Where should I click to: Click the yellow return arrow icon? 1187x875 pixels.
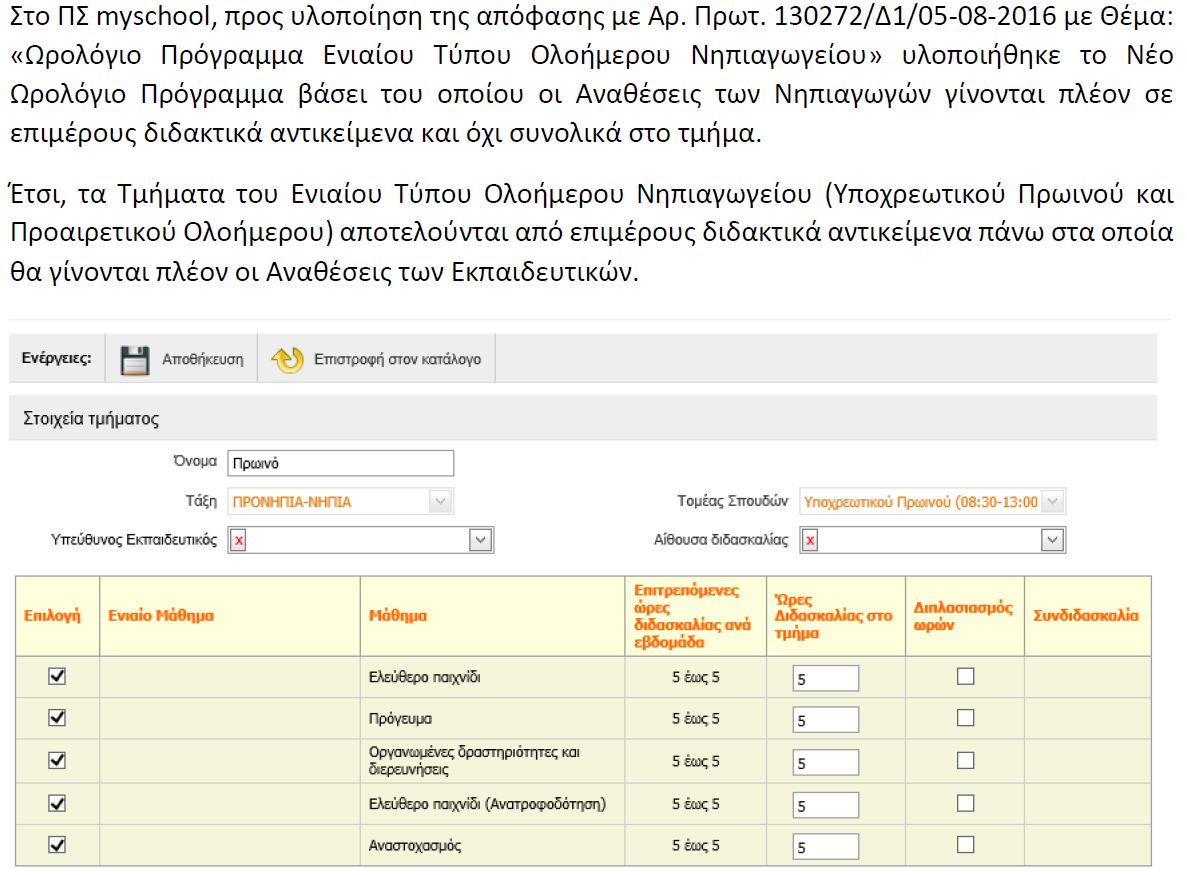click(287, 360)
